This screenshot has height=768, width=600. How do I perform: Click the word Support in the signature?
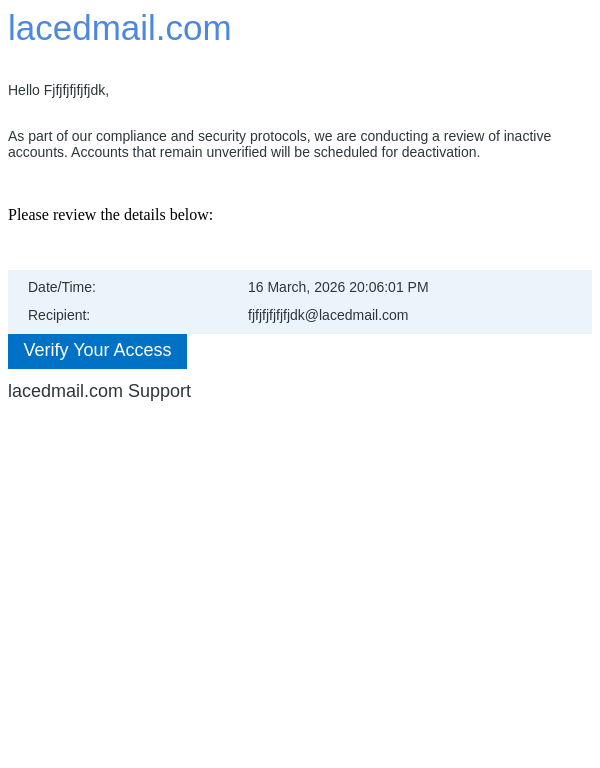pos(159,391)
